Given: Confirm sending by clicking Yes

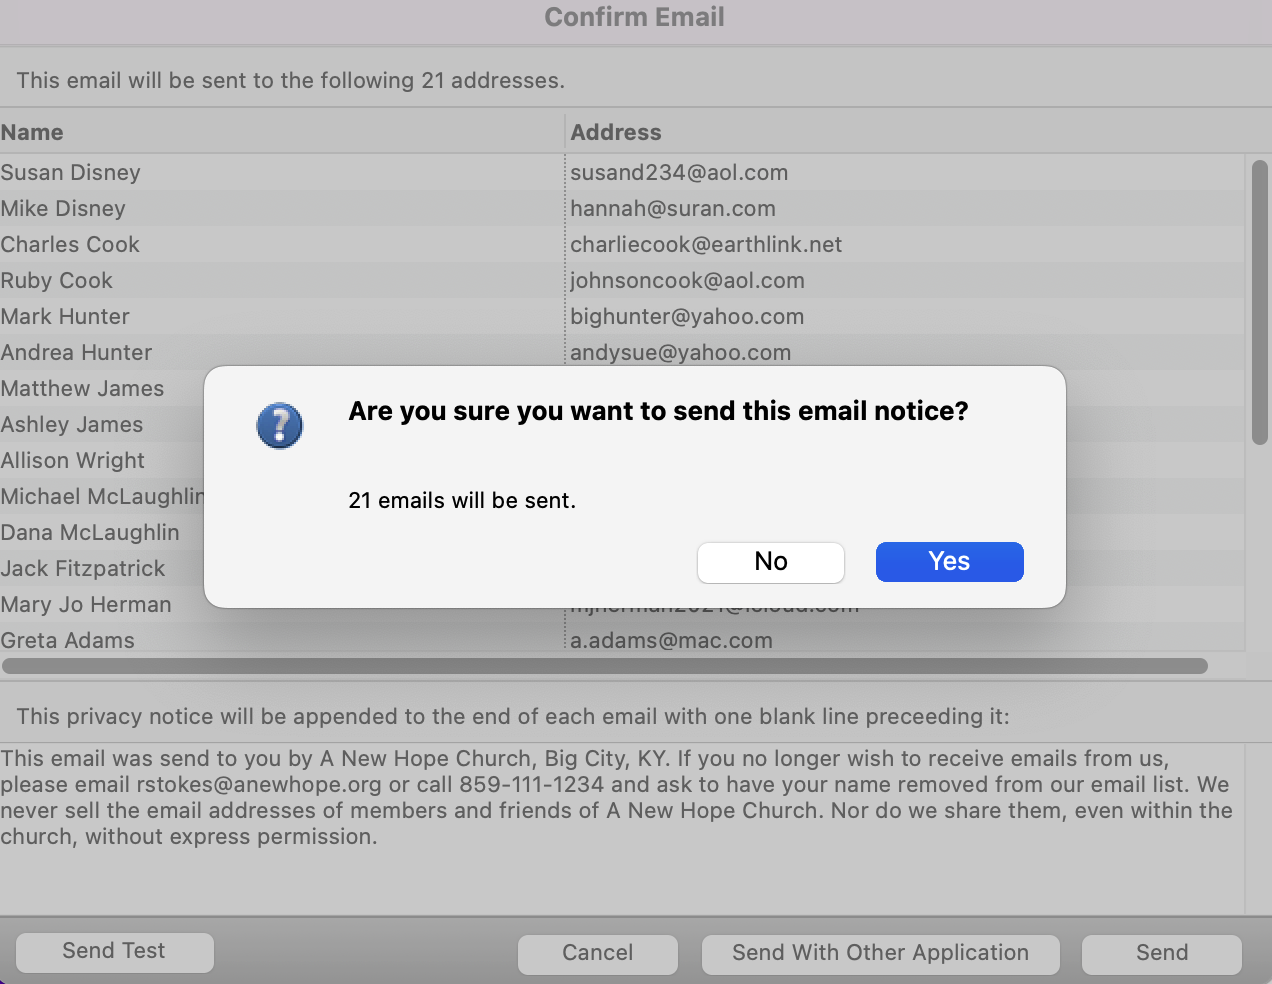Looking at the screenshot, I should pos(949,562).
